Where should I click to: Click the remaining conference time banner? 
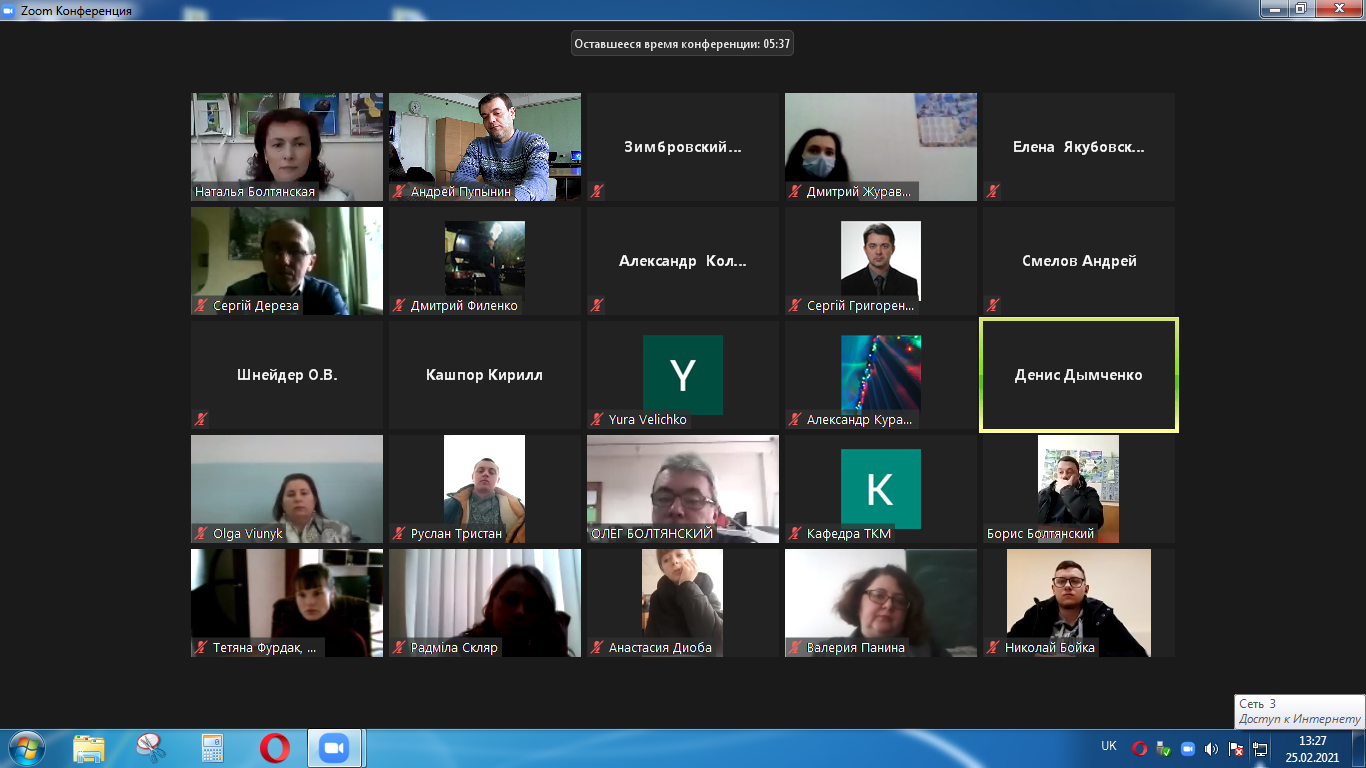[682, 43]
